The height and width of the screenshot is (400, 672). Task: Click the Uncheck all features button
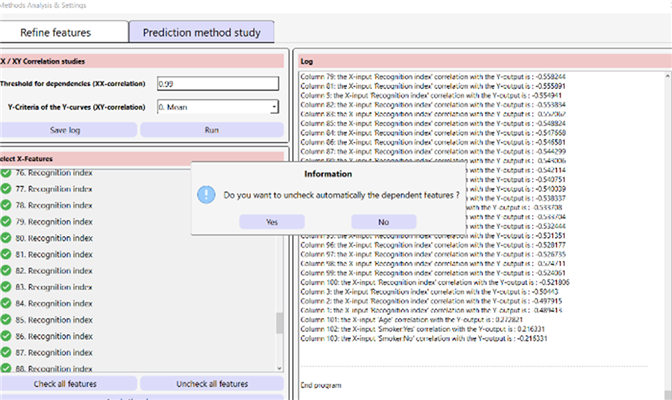(x=212, y=384)
